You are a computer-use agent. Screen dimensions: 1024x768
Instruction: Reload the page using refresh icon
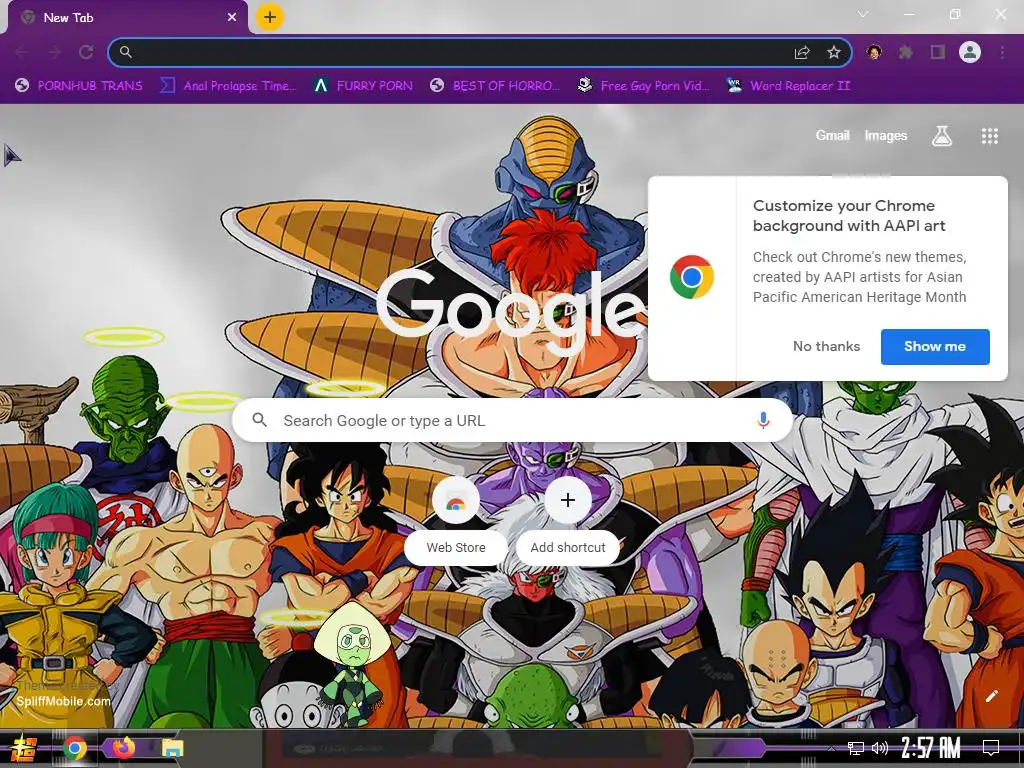coord(86,52)
